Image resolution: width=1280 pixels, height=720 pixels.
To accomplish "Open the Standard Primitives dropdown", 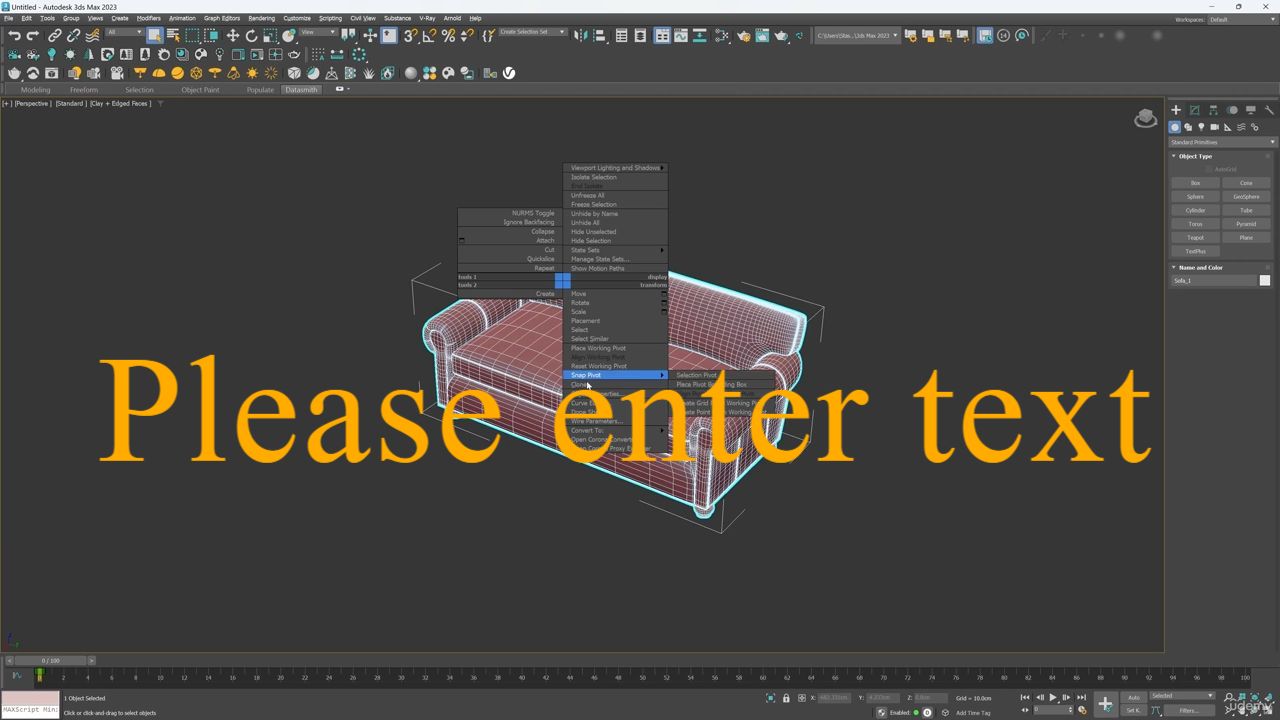I will pyautogui.click(x=1222, y=142).
